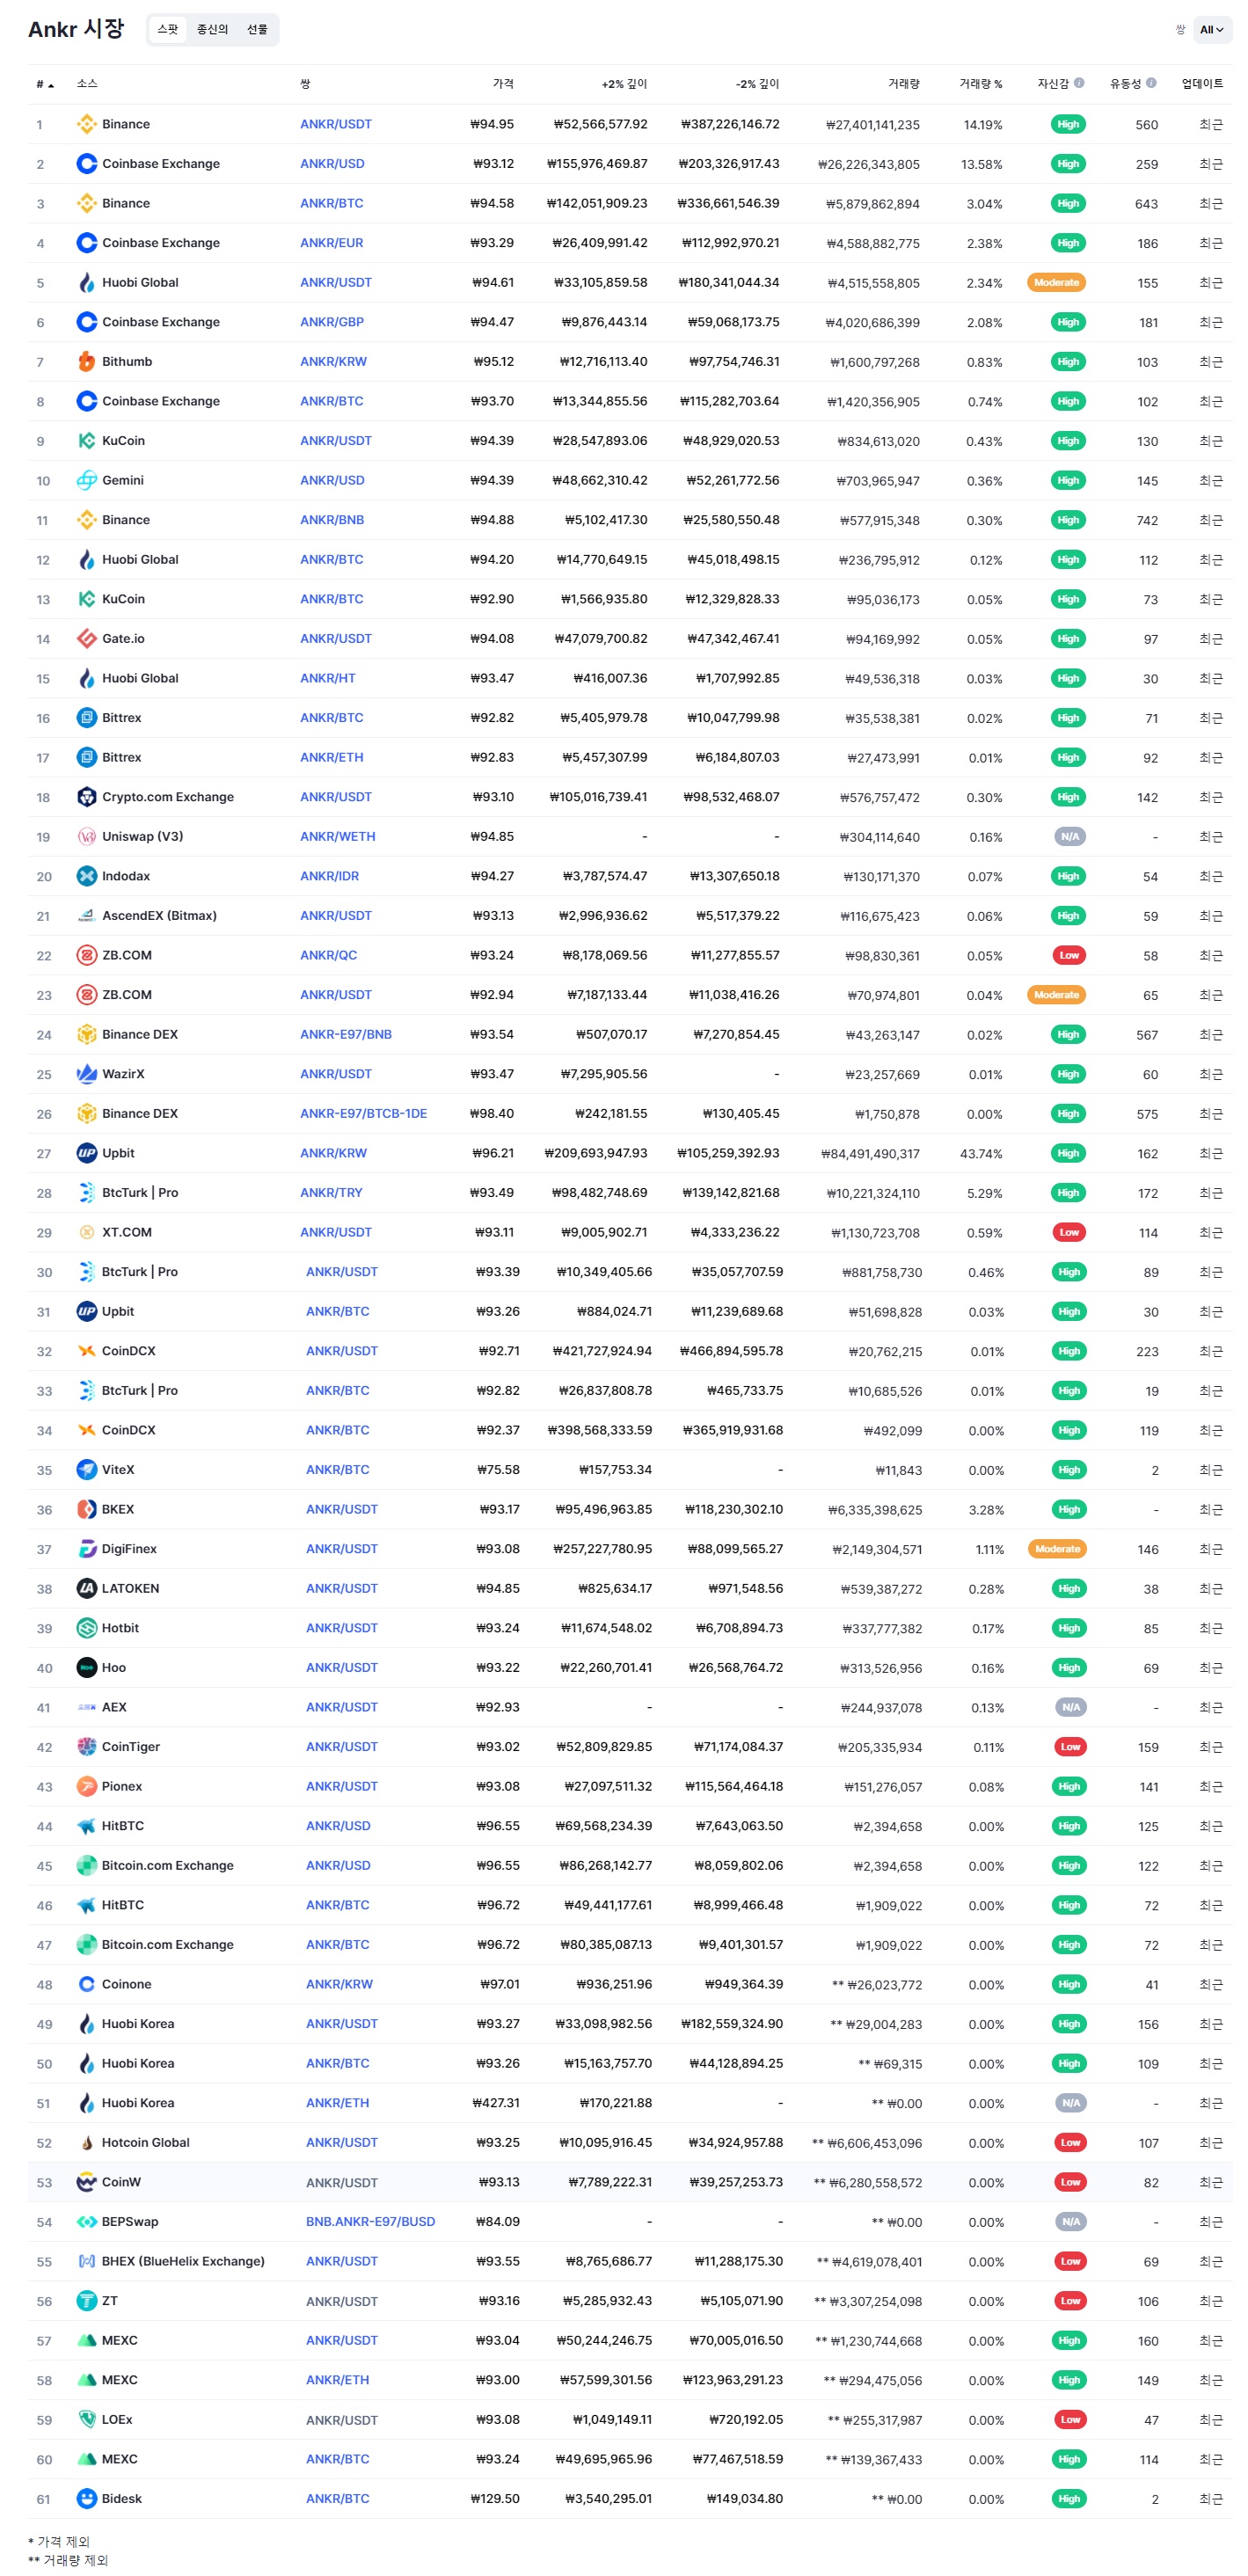1248x2576 pixels.
Task: Click the volume ₩27,401,141,235 cell
Action: point(872,125)
